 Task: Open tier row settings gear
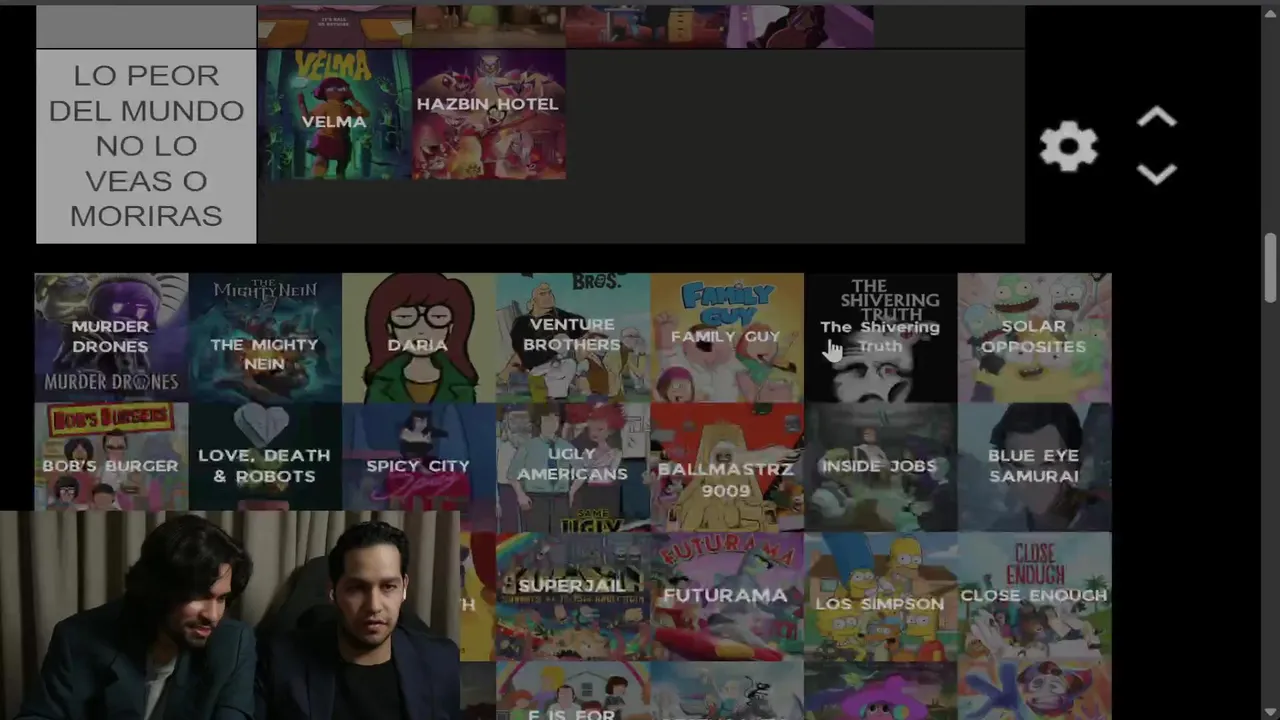1068,147
